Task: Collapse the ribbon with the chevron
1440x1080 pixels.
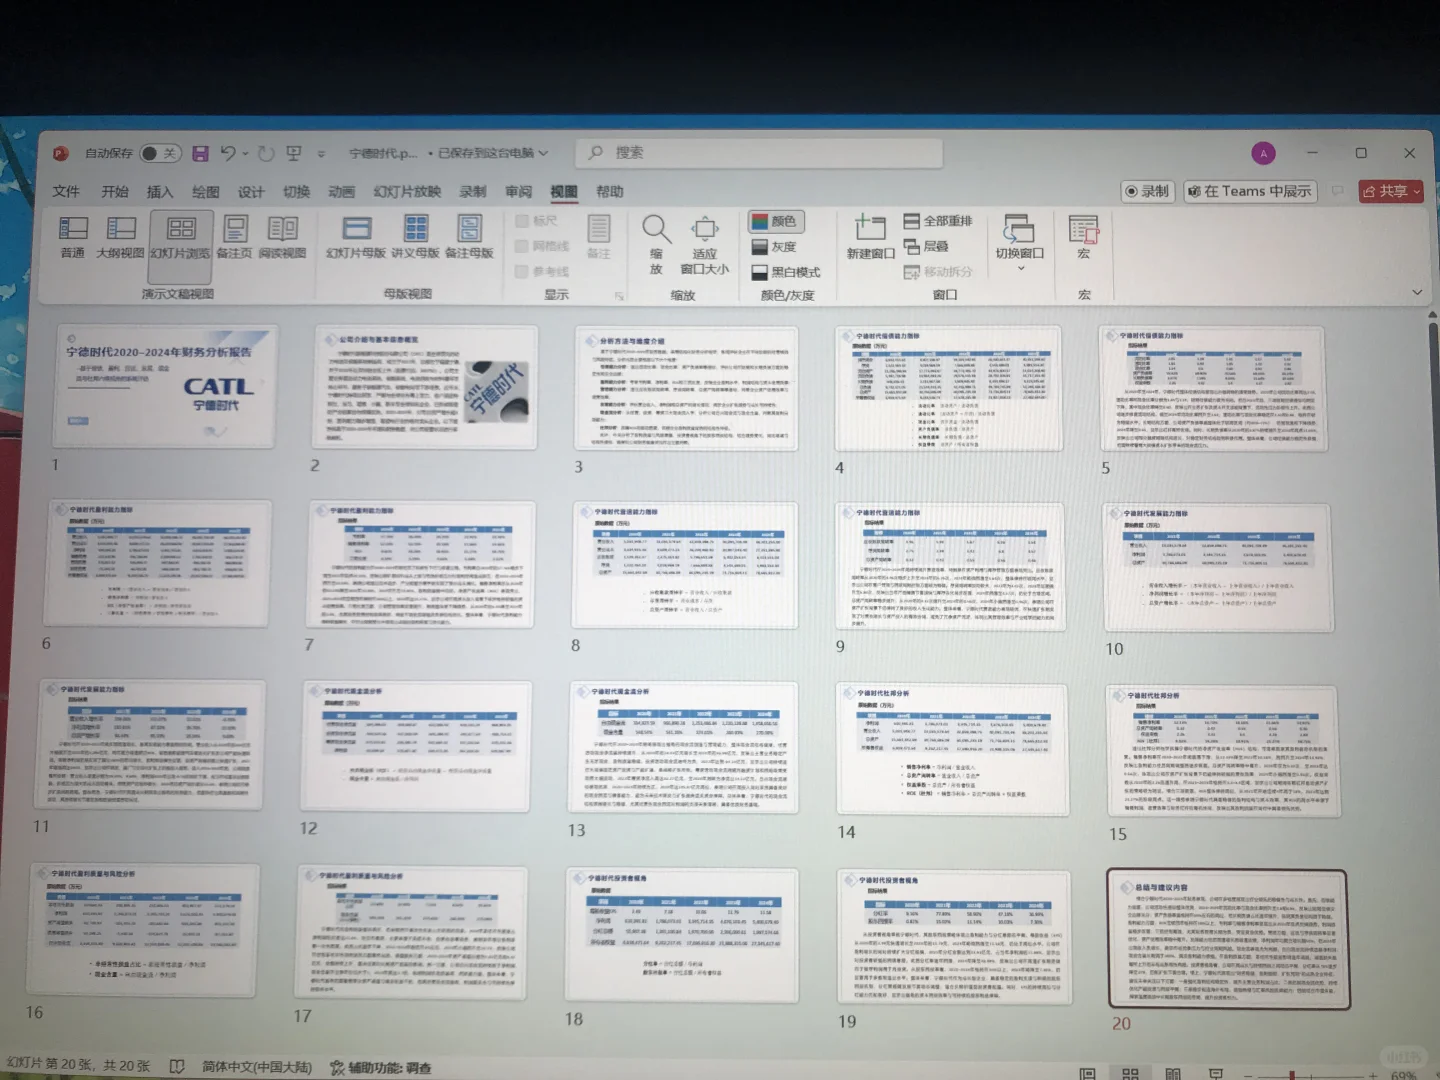Action: coord(1417,292)
